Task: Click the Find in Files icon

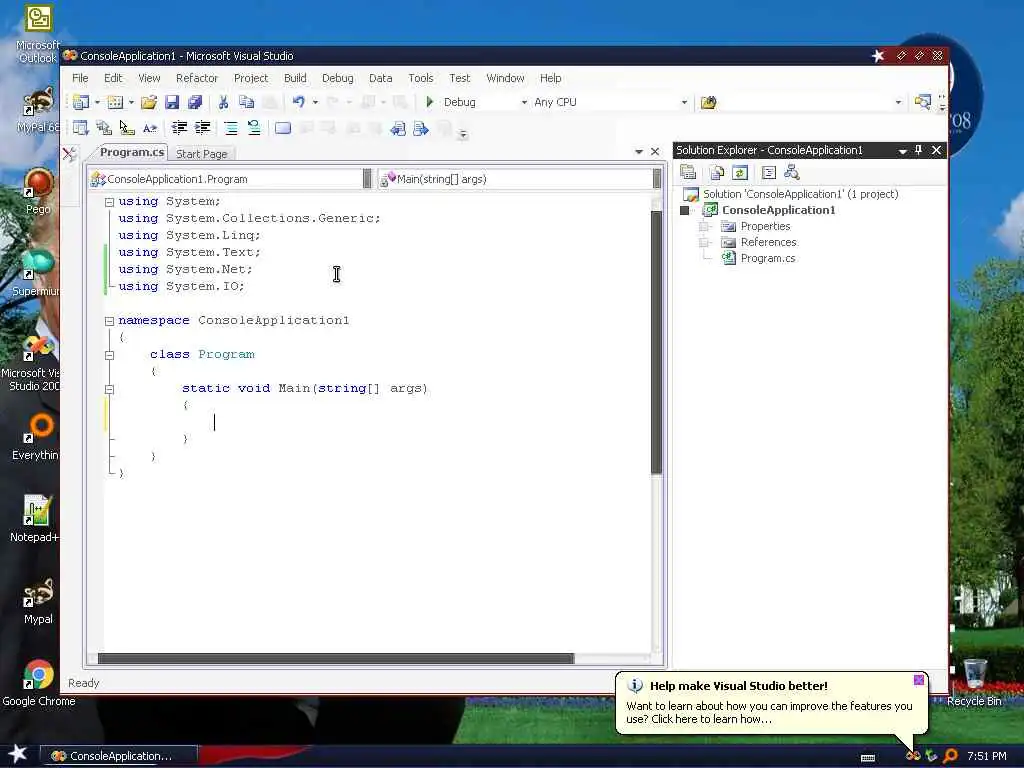Action: click(709, 102)
